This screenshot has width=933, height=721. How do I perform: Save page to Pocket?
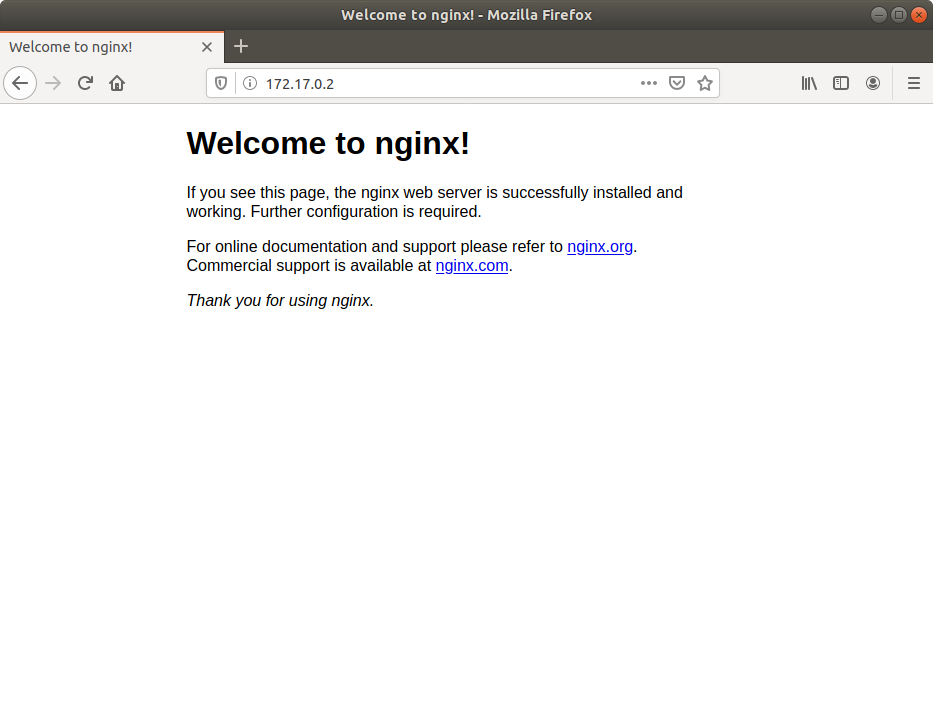(x=677, y=84)
